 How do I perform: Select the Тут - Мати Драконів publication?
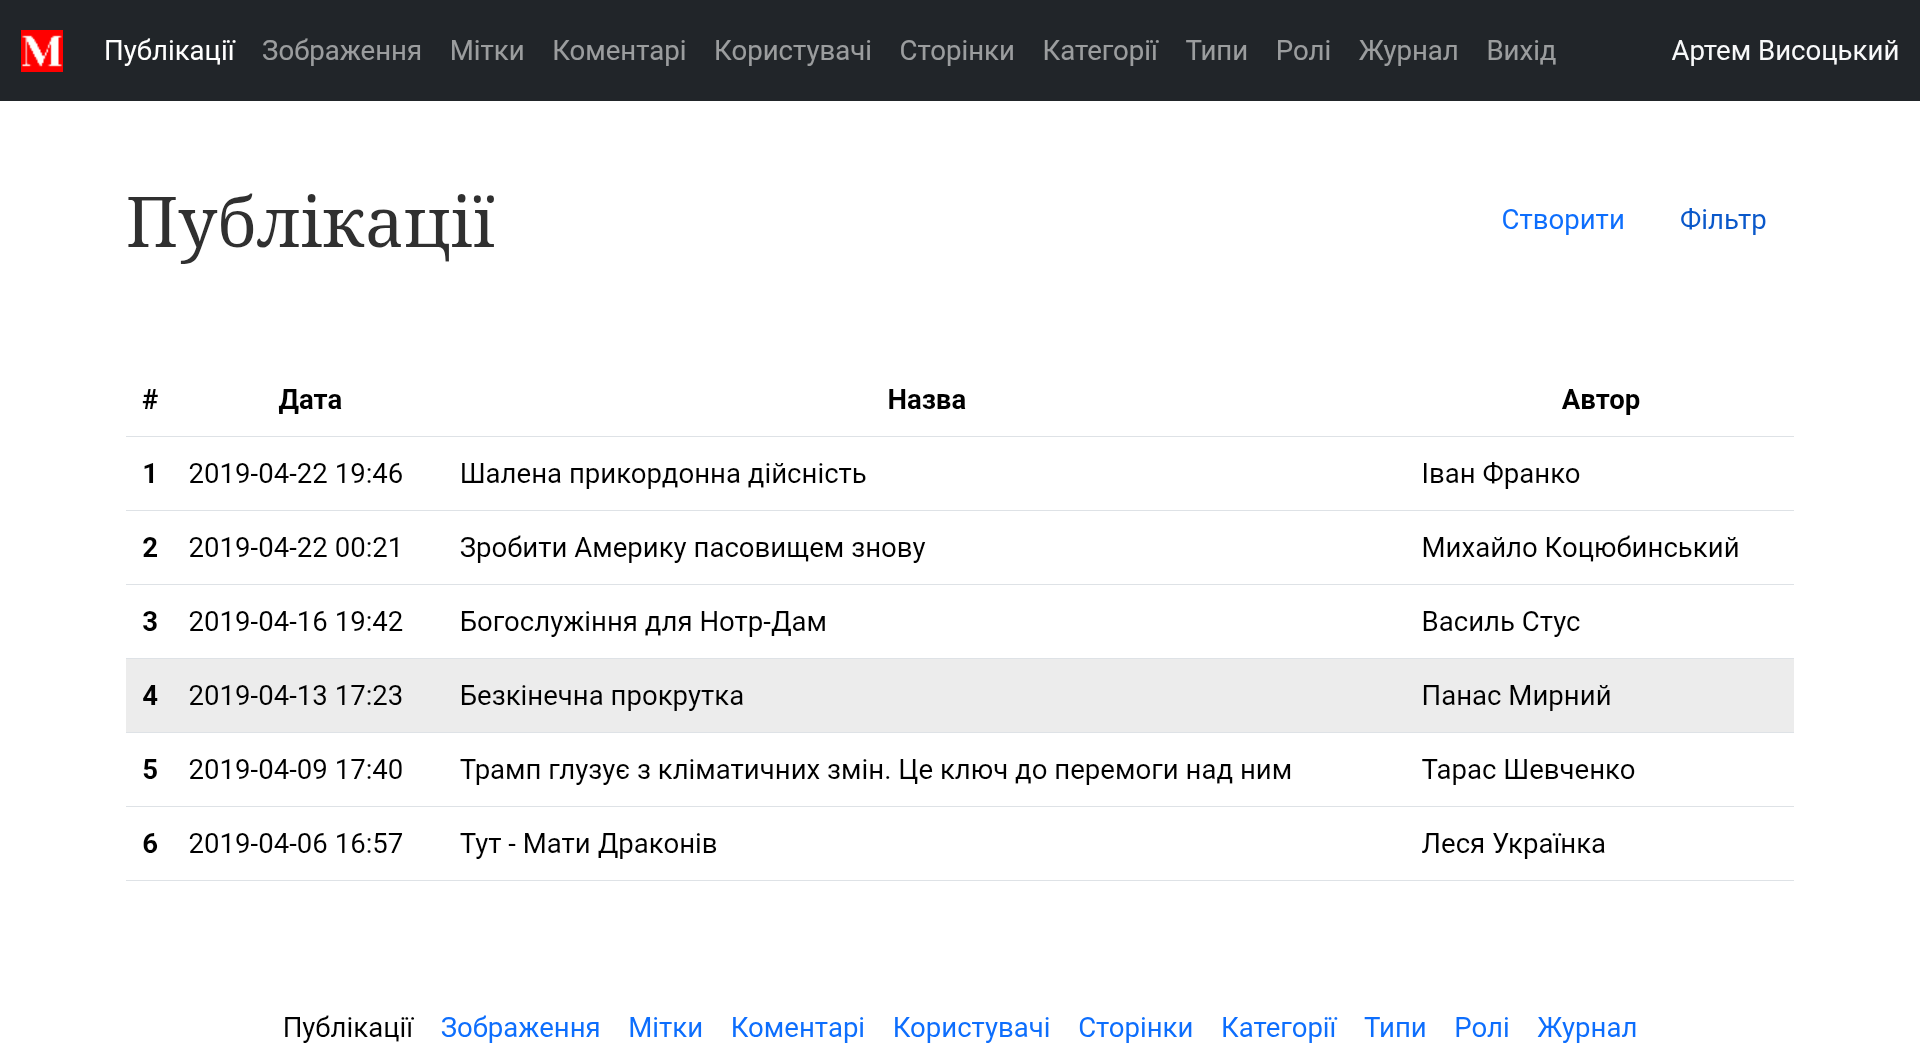(588, 844)
